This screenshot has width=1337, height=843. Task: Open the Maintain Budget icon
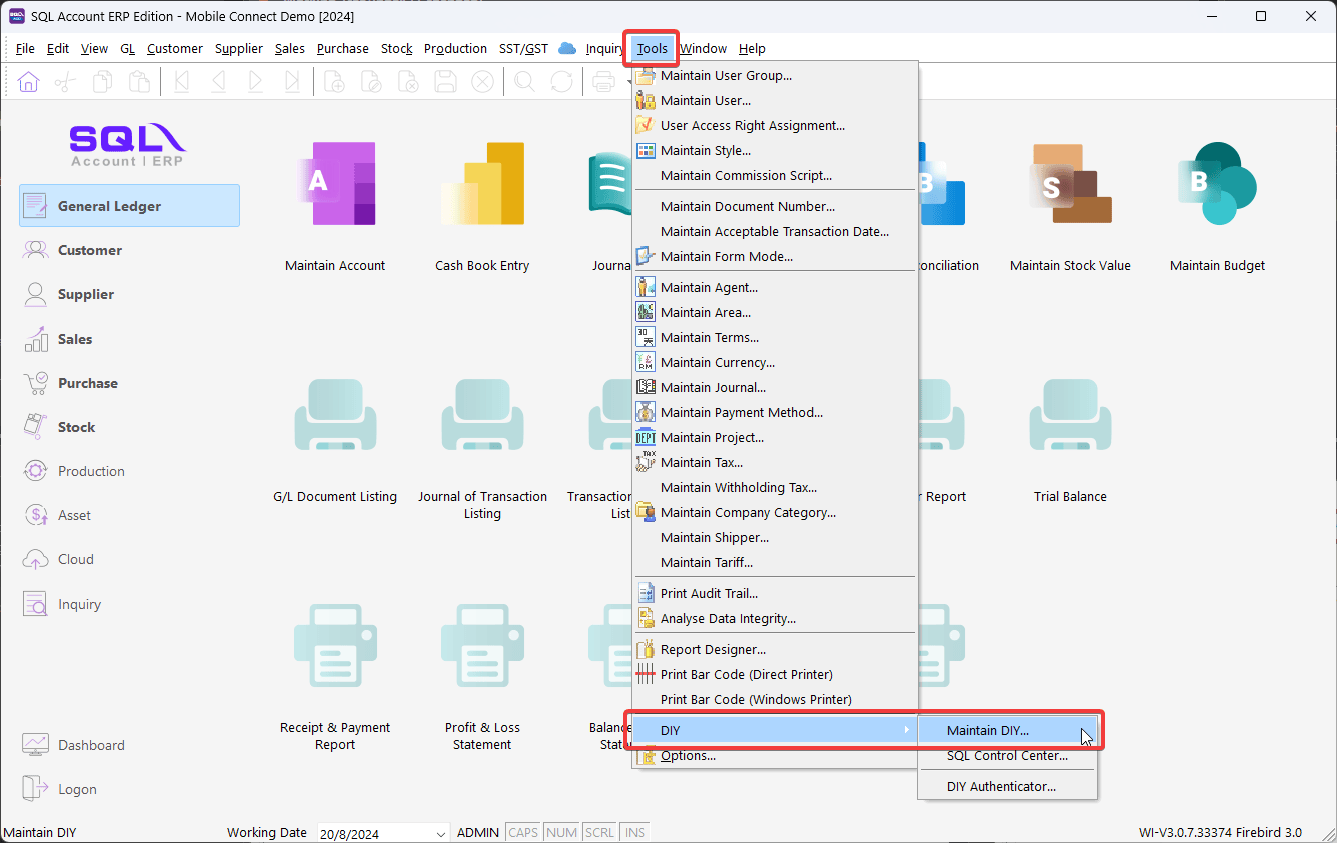click(1217, 187)
